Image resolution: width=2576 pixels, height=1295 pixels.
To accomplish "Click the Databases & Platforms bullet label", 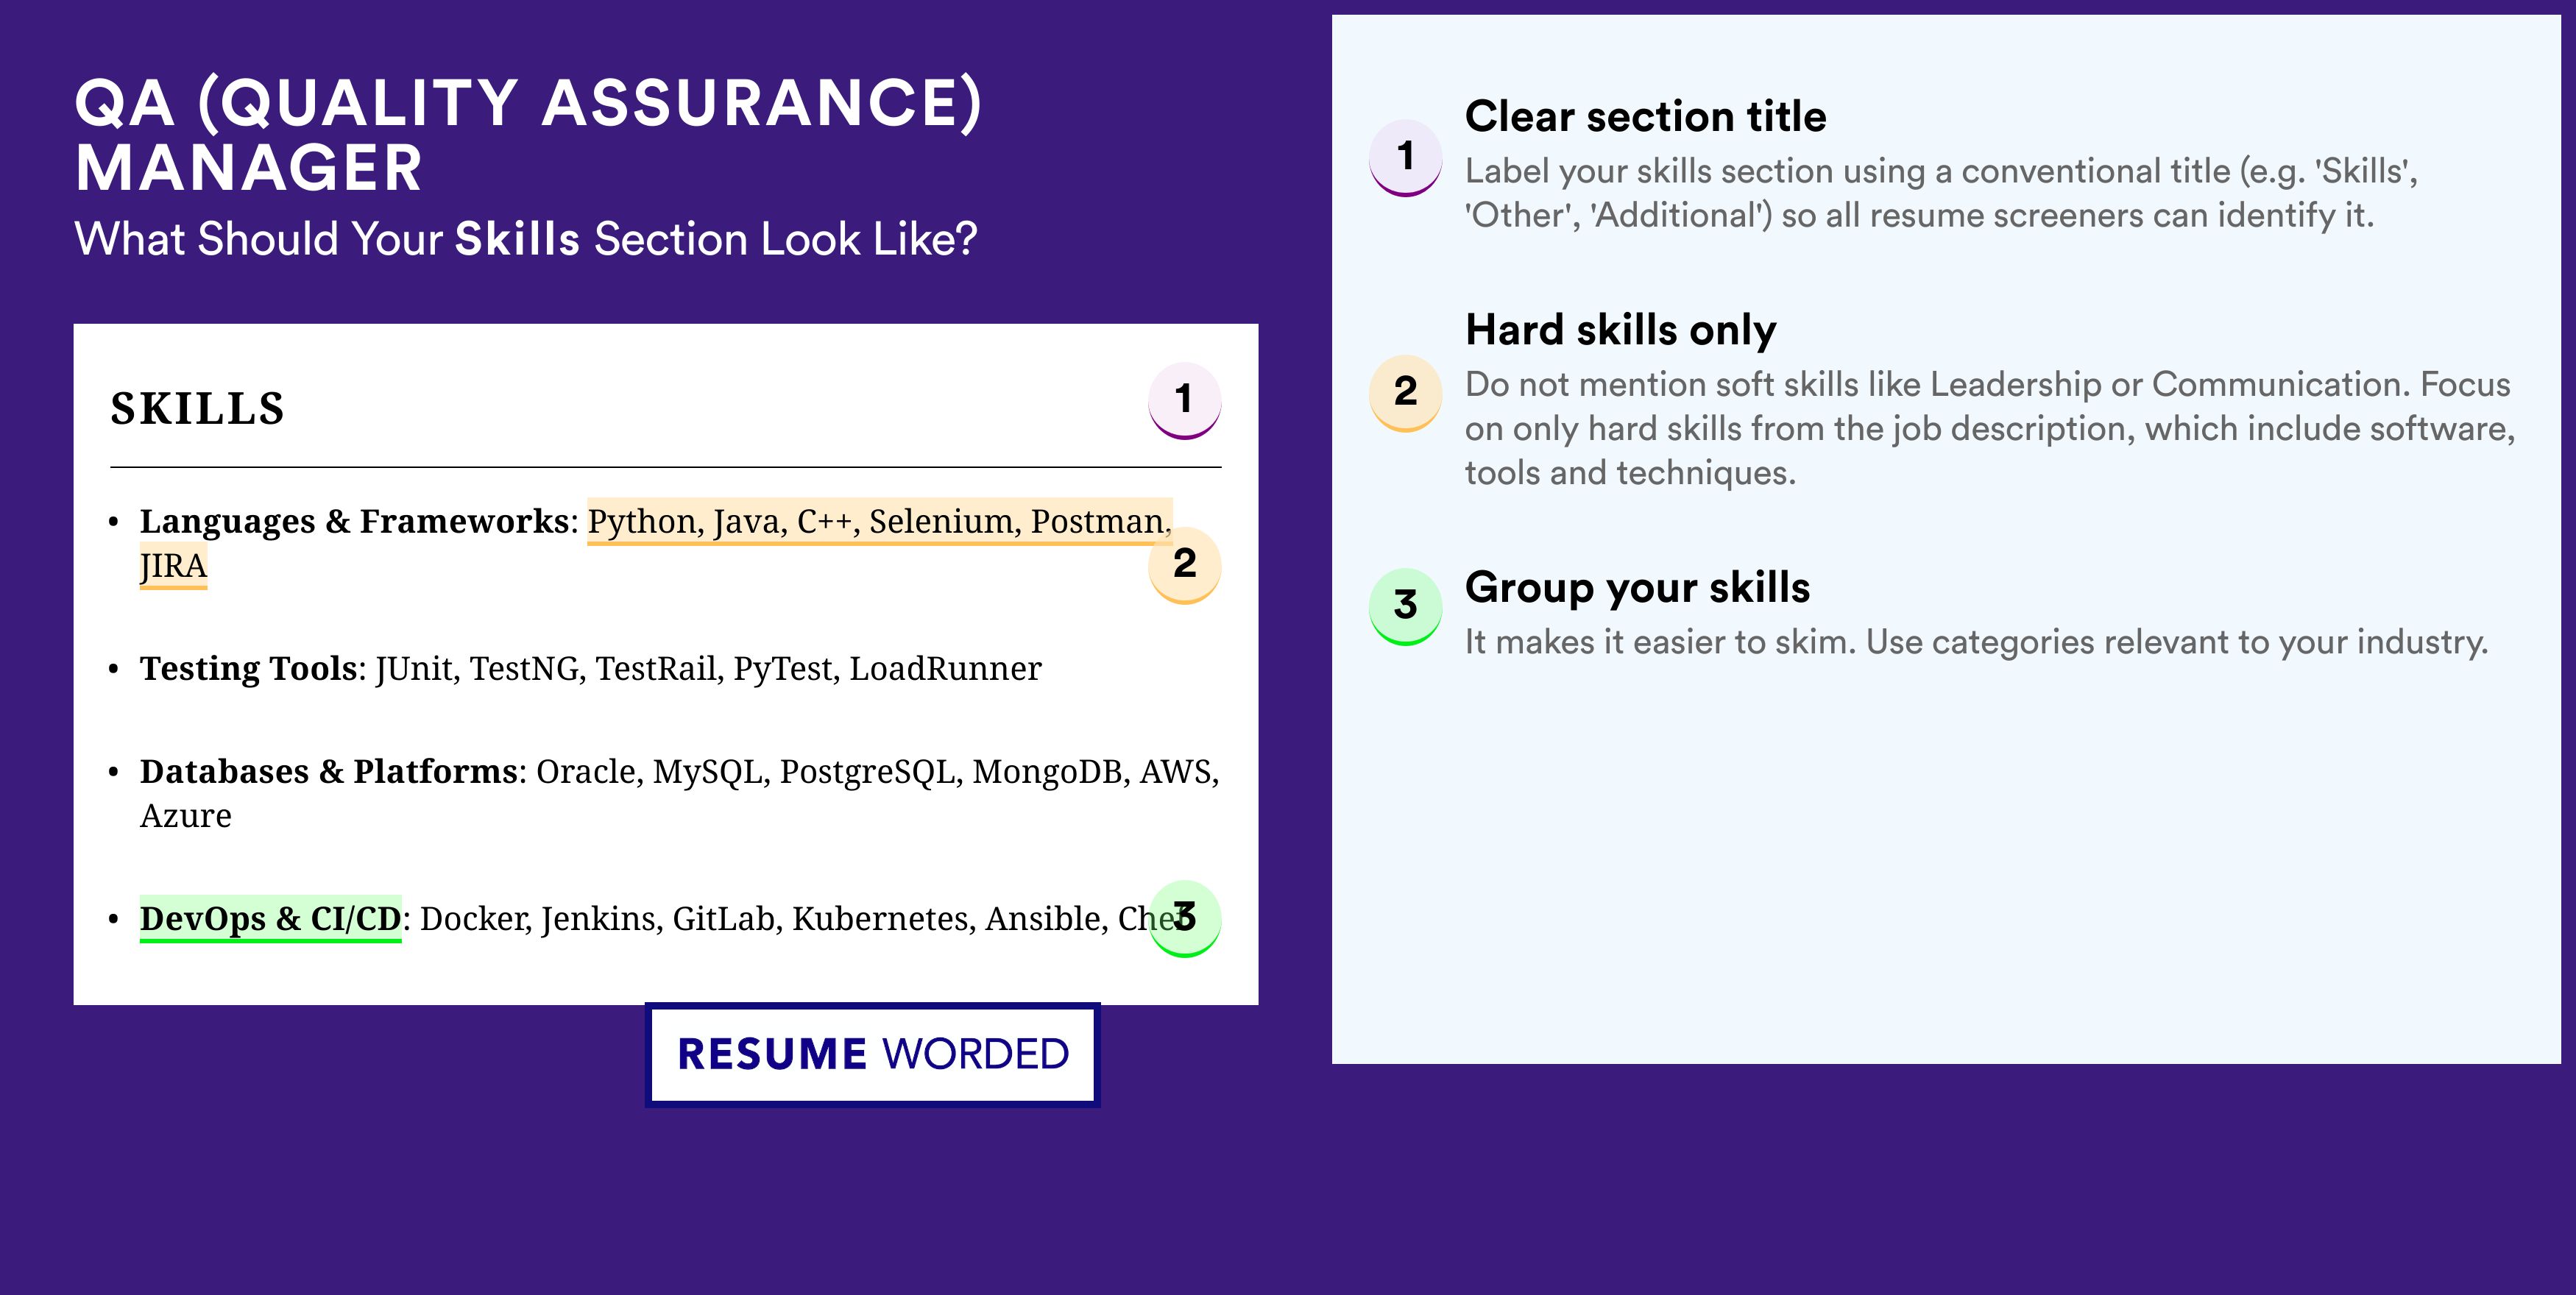I will [x=328, y=771].
